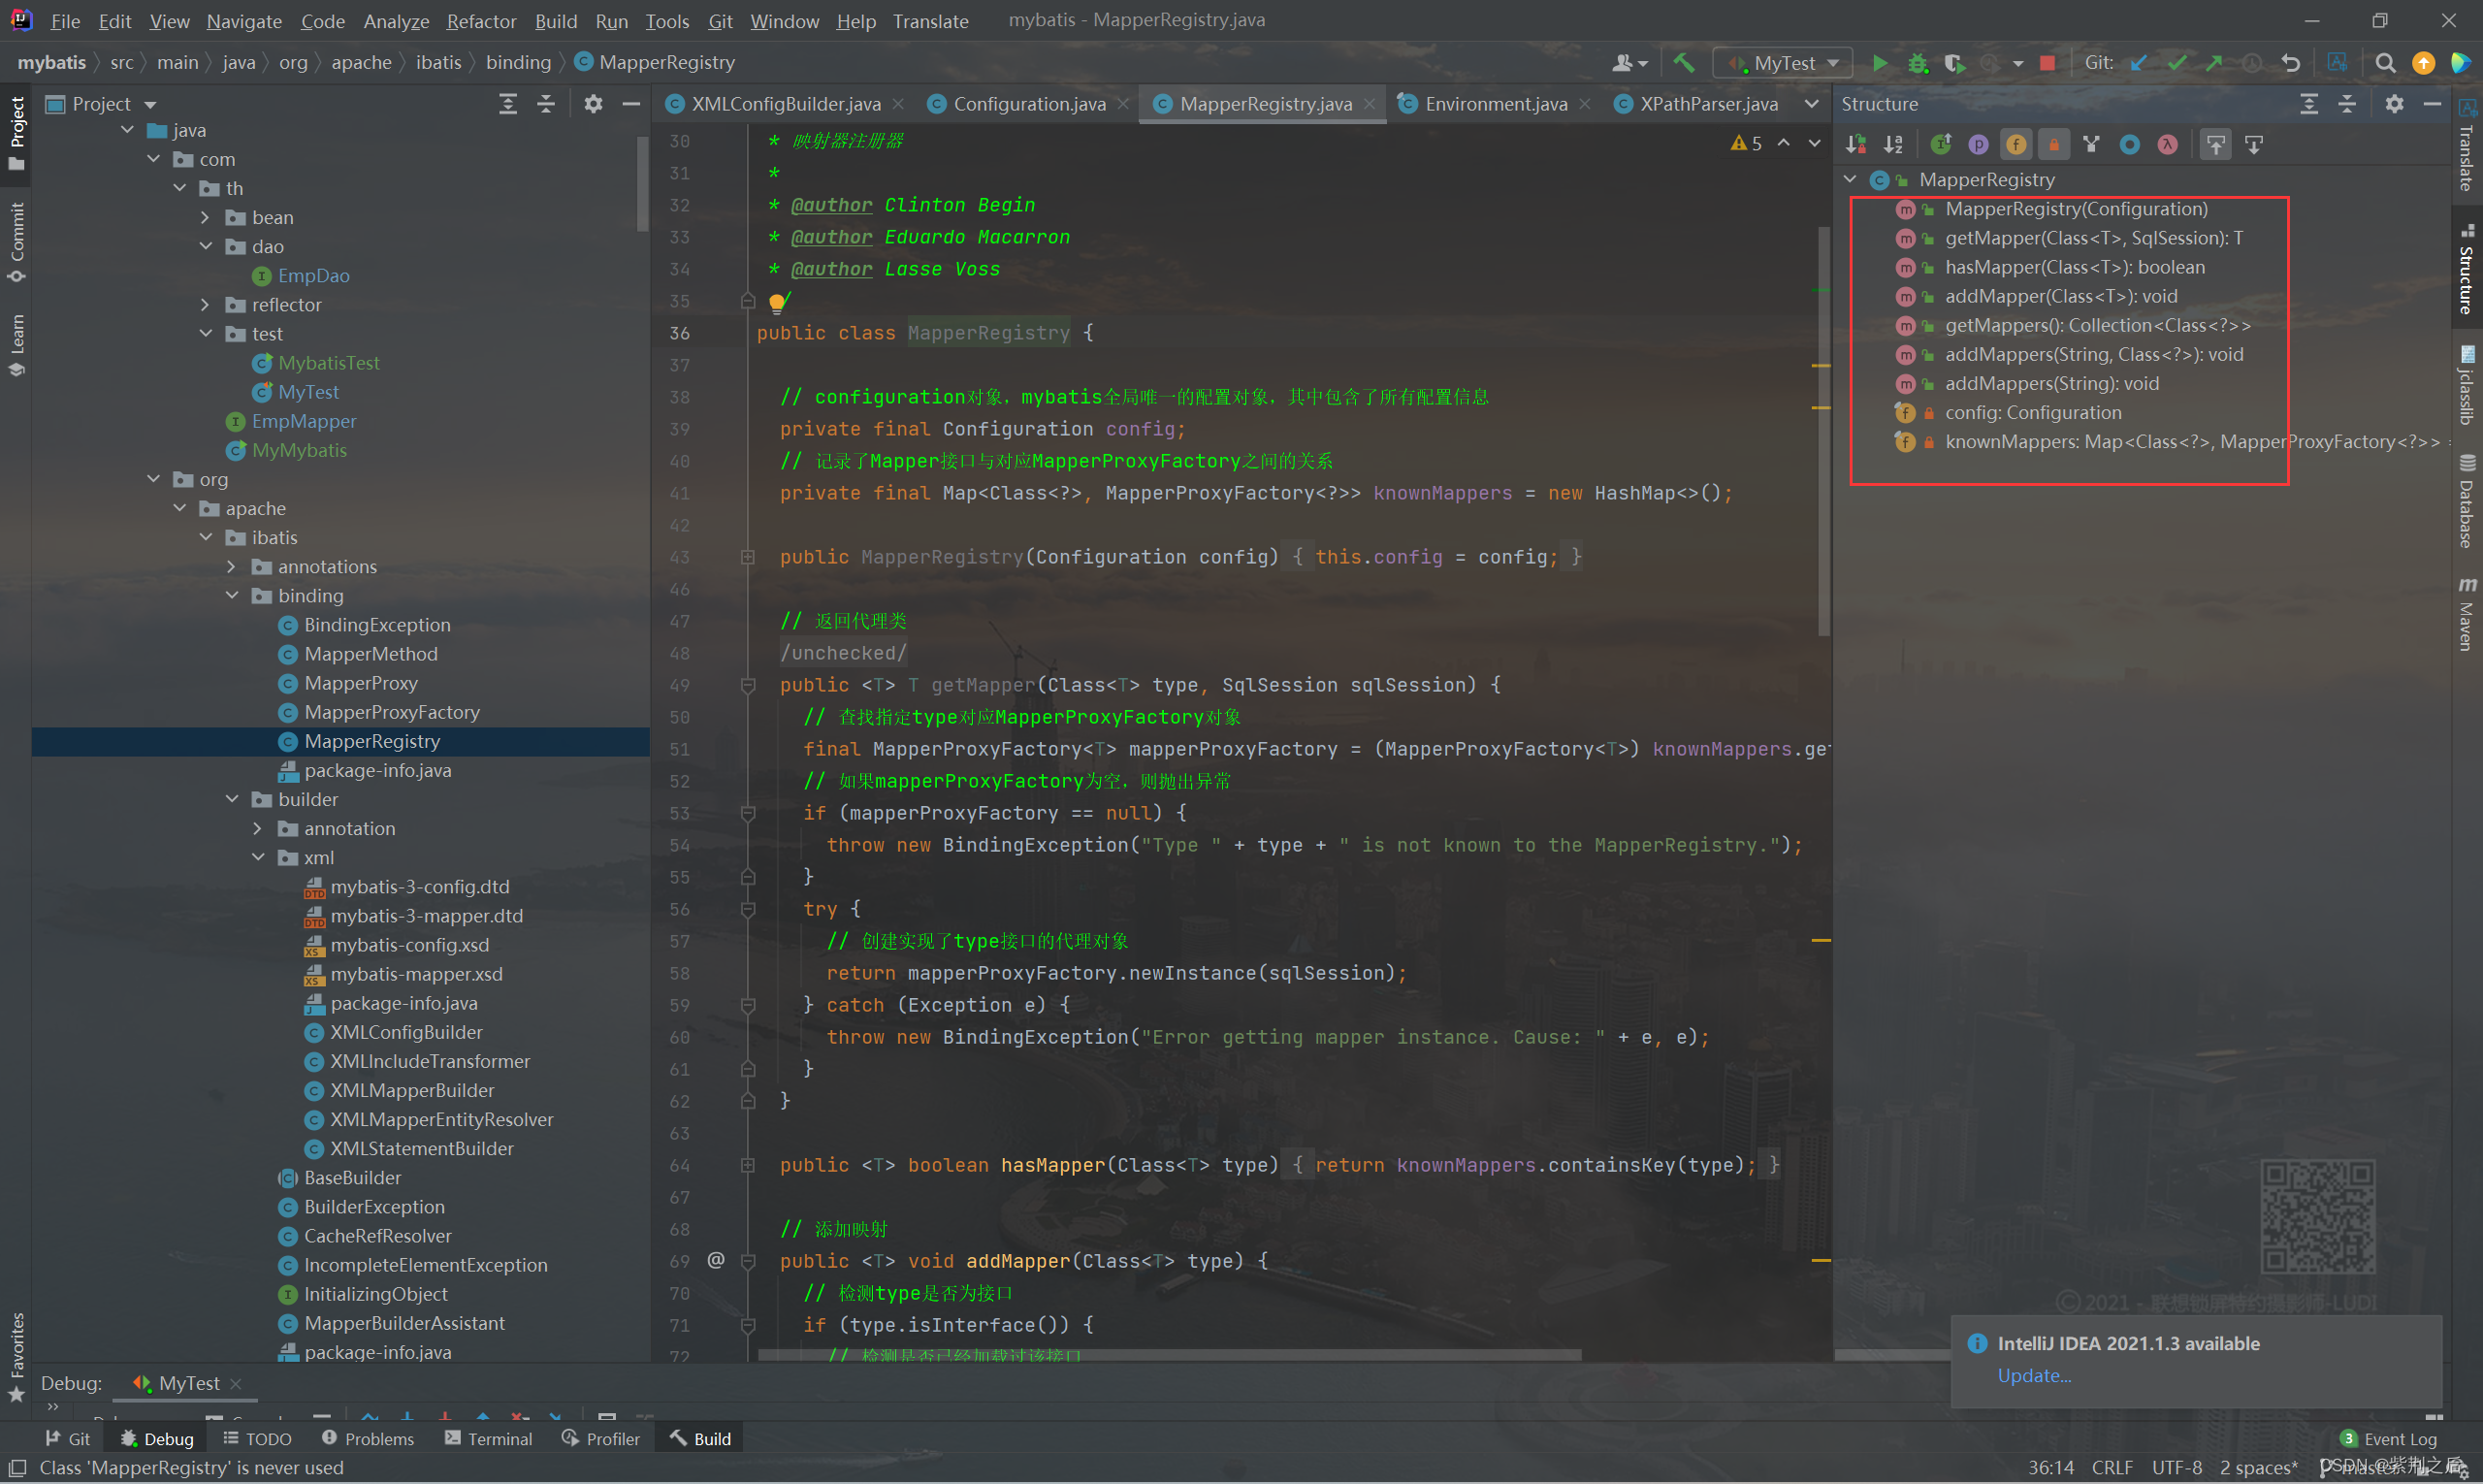Toggle Sort by Visibility in Structure
Screen dimensions: 2483x1484
click(1856, 144)
